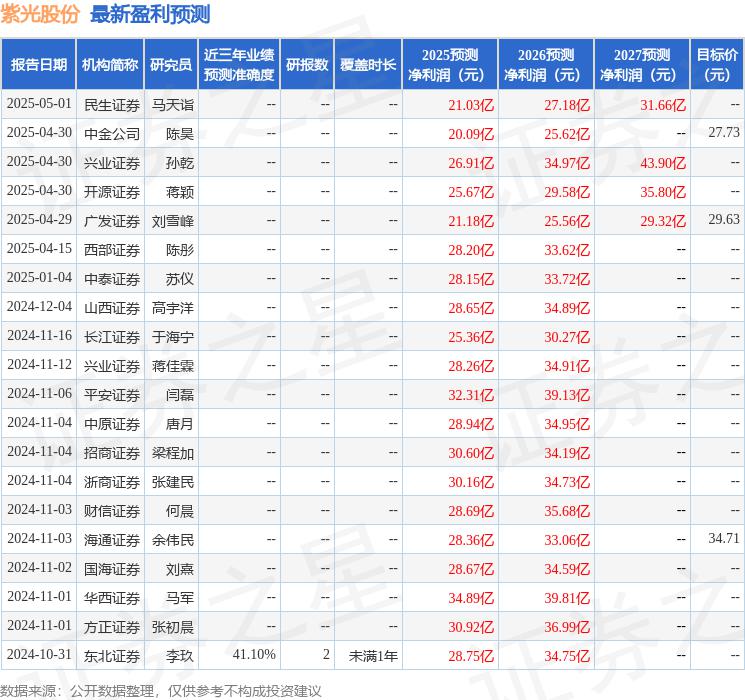Click the 研报数 column header
This screenshot has width=745, height=700.
(x=307, y=65)
